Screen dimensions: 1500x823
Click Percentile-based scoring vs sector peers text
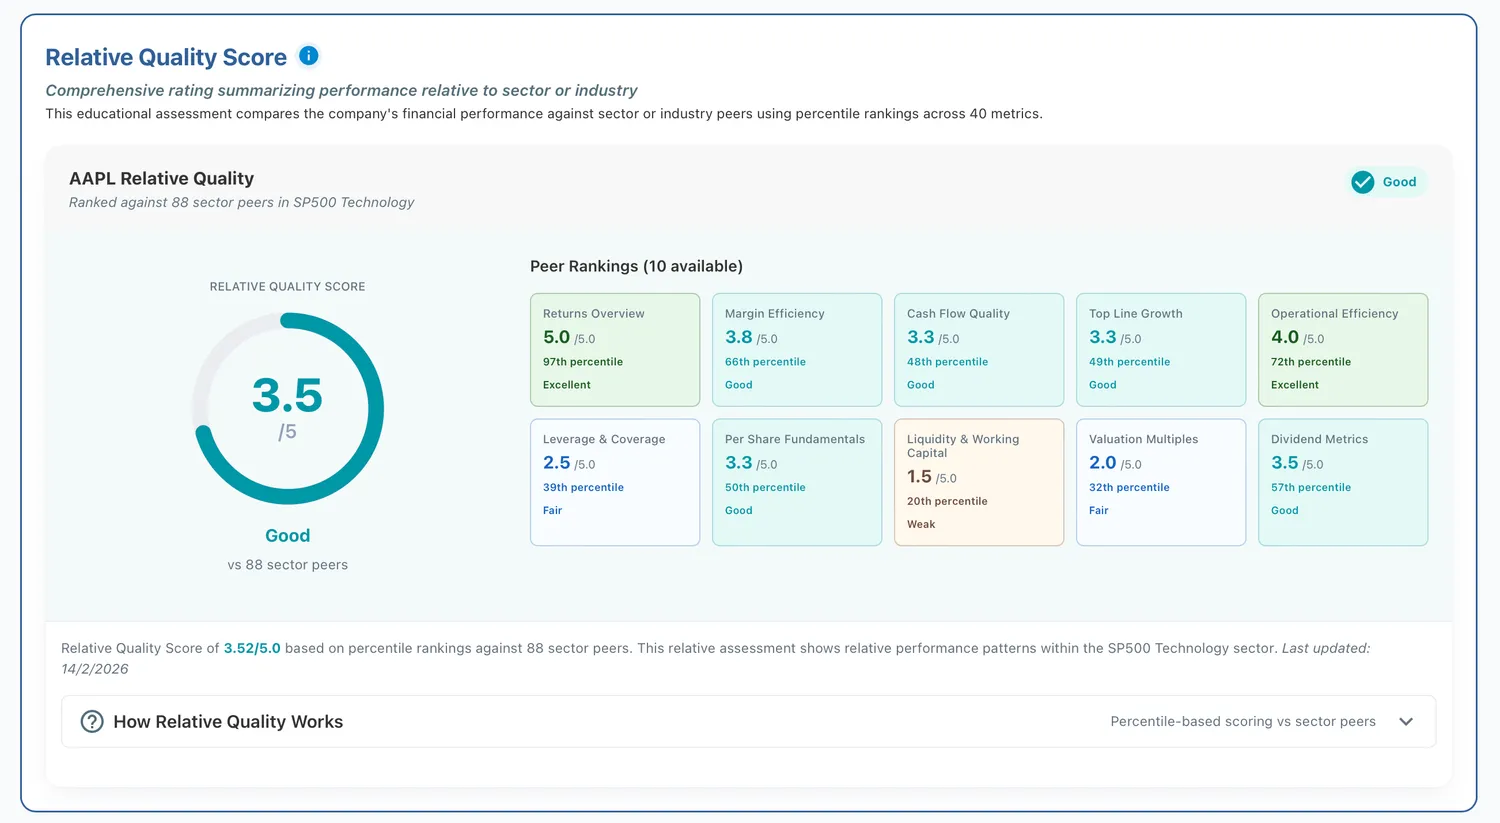point(1243,721)
